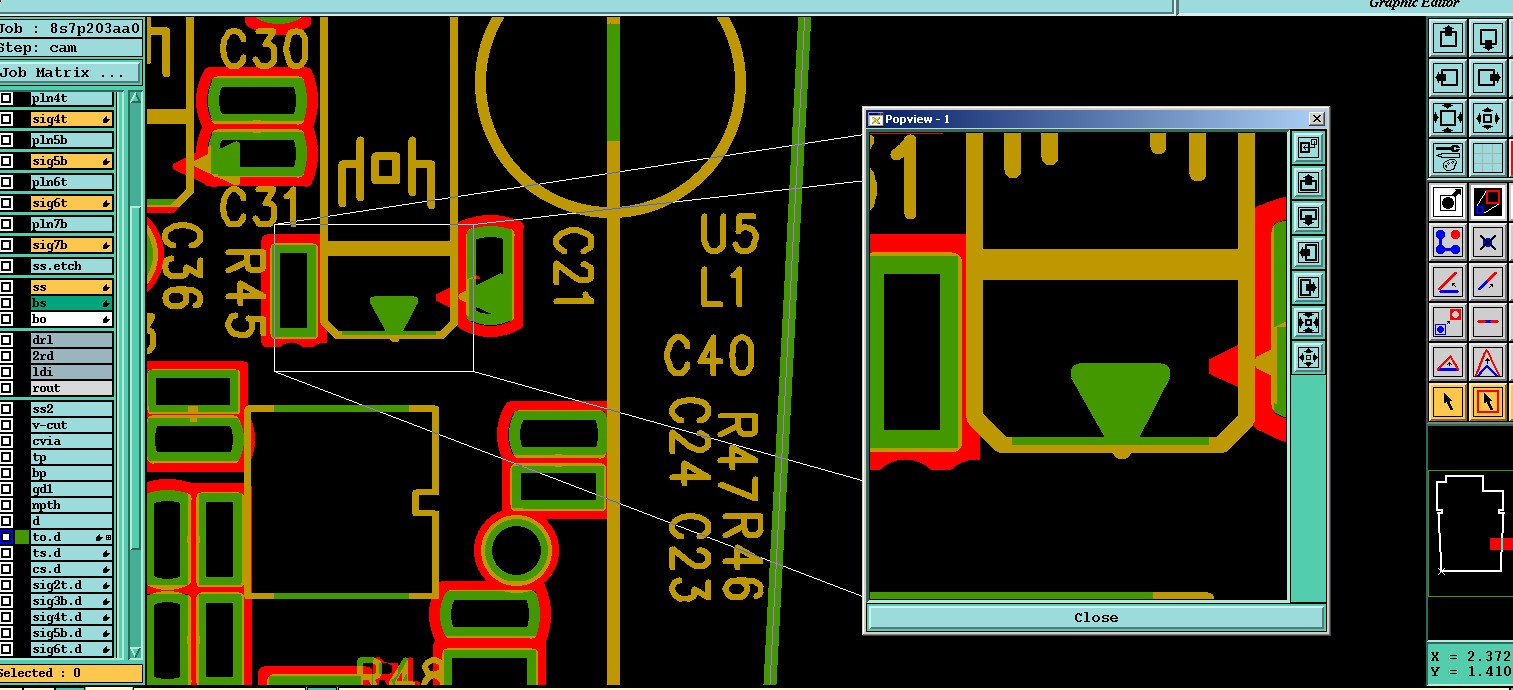Click the green color swatch beside to.d

[22, 537]
